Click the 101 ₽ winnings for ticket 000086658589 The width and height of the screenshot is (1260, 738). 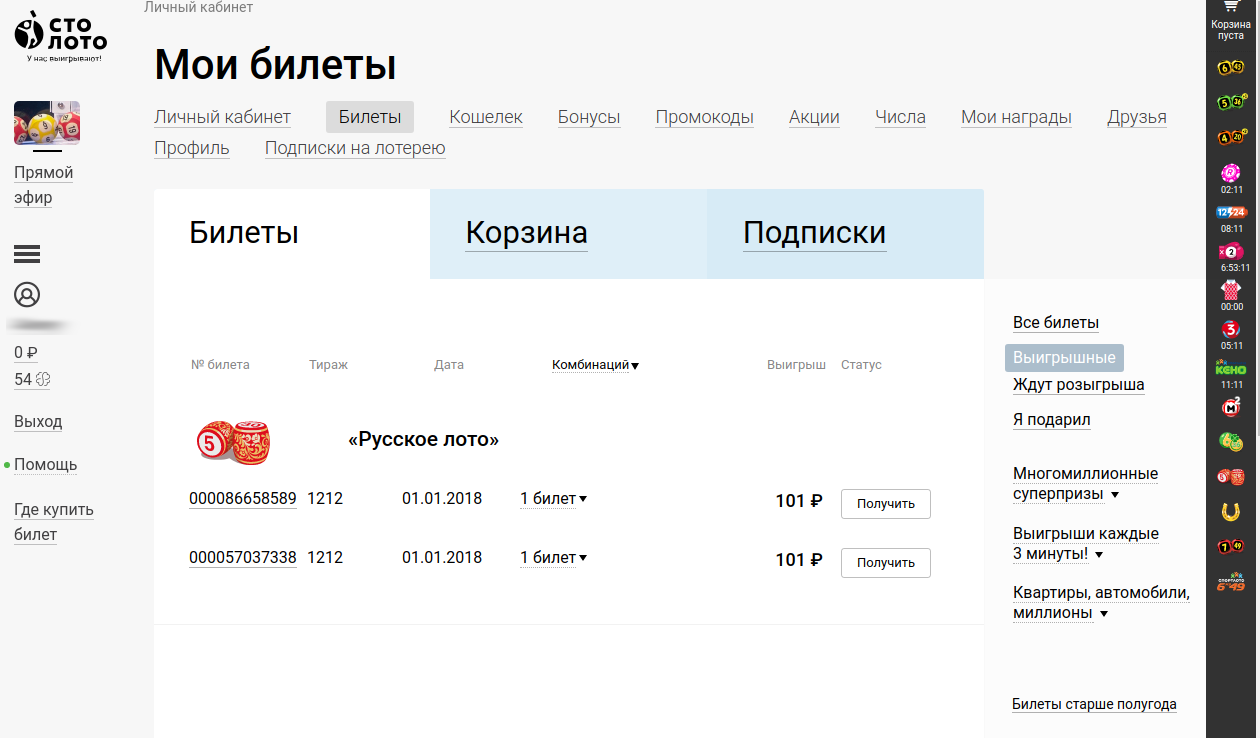[x=799, y=501]
